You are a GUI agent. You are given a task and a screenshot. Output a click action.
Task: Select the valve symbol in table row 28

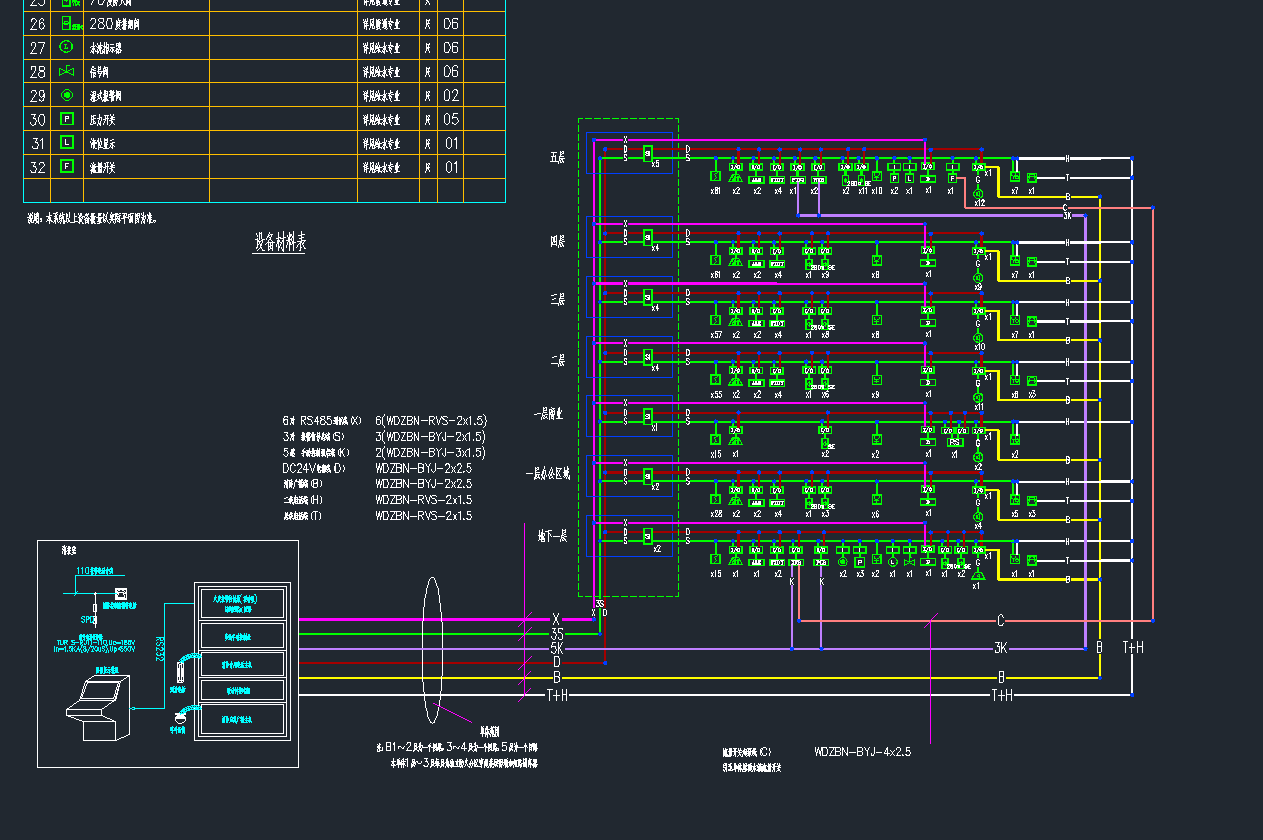[x=67, y=72]
